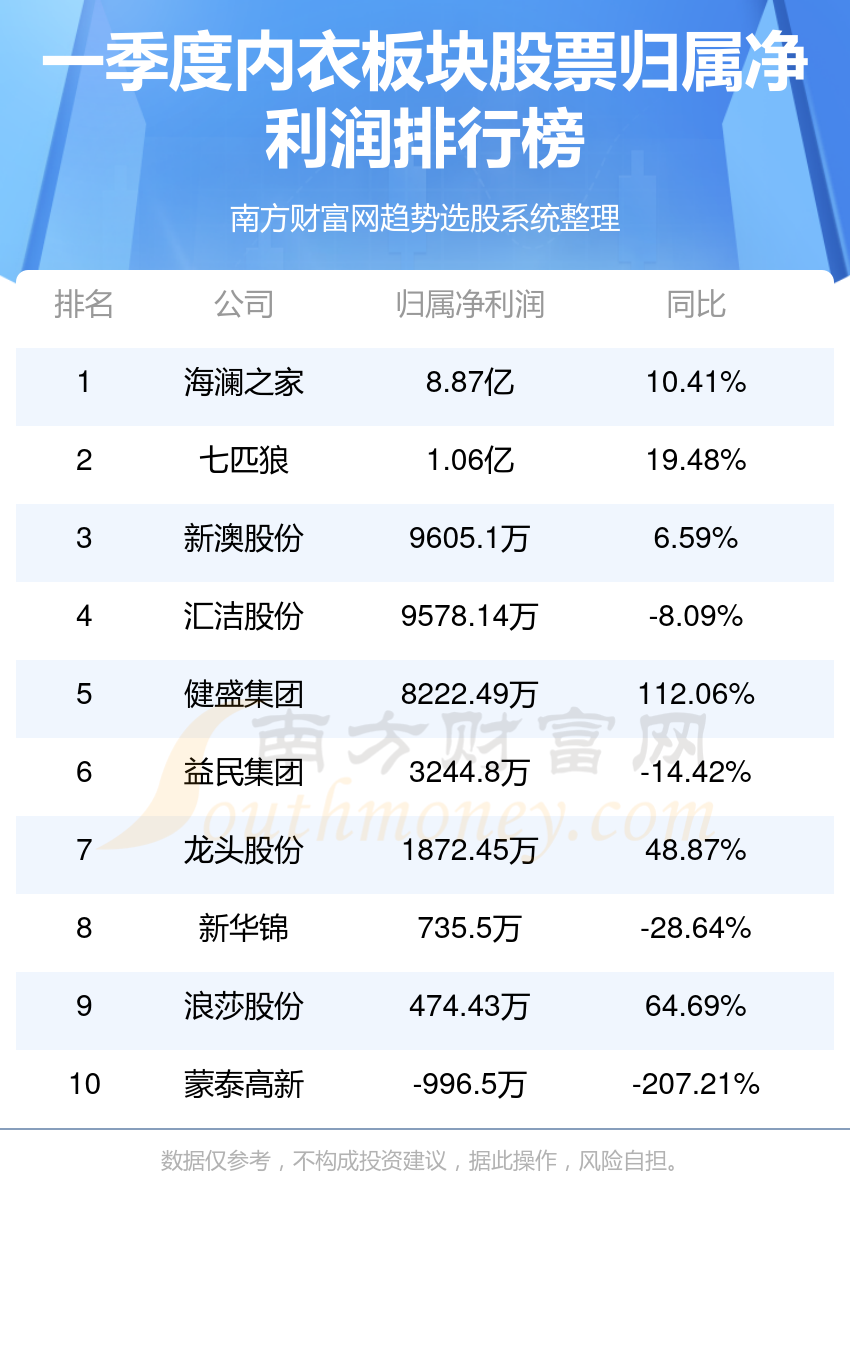Screen dimensions: 850x1350
Task: Click the 8.87亿 net profit value
Action: [x=469, y=382]
